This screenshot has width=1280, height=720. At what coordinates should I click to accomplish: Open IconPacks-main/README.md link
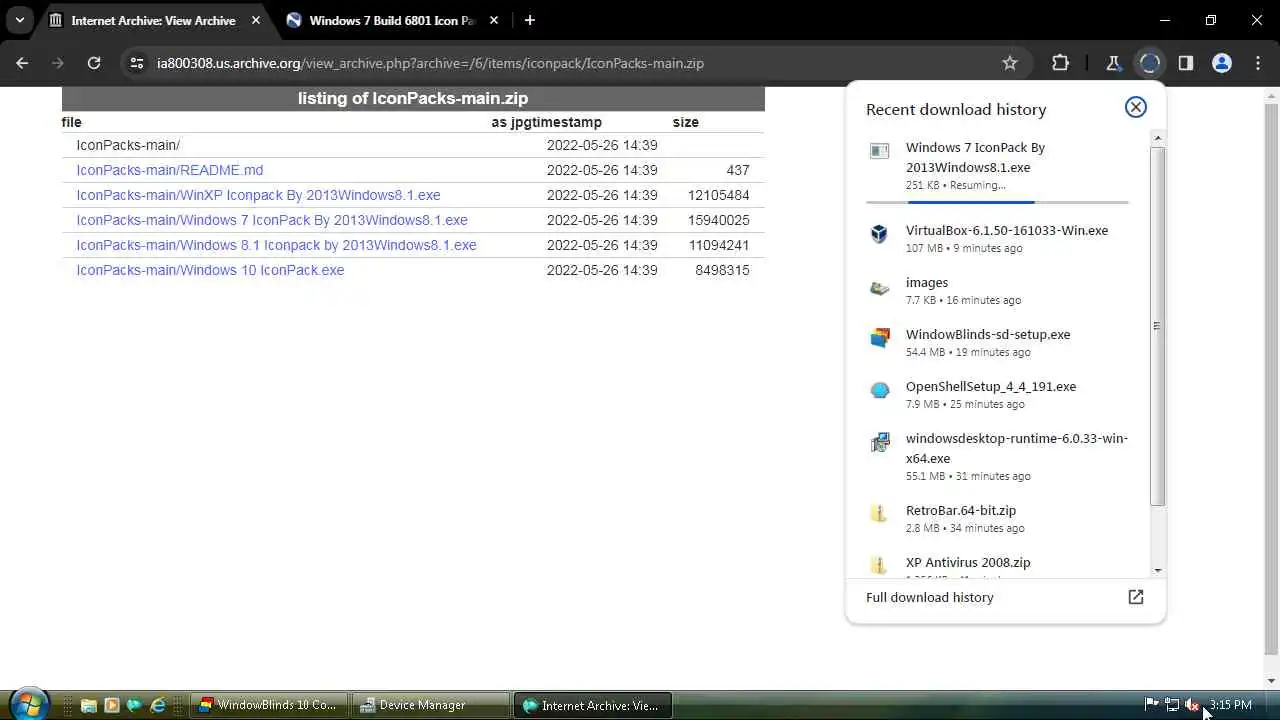point(170,170)
